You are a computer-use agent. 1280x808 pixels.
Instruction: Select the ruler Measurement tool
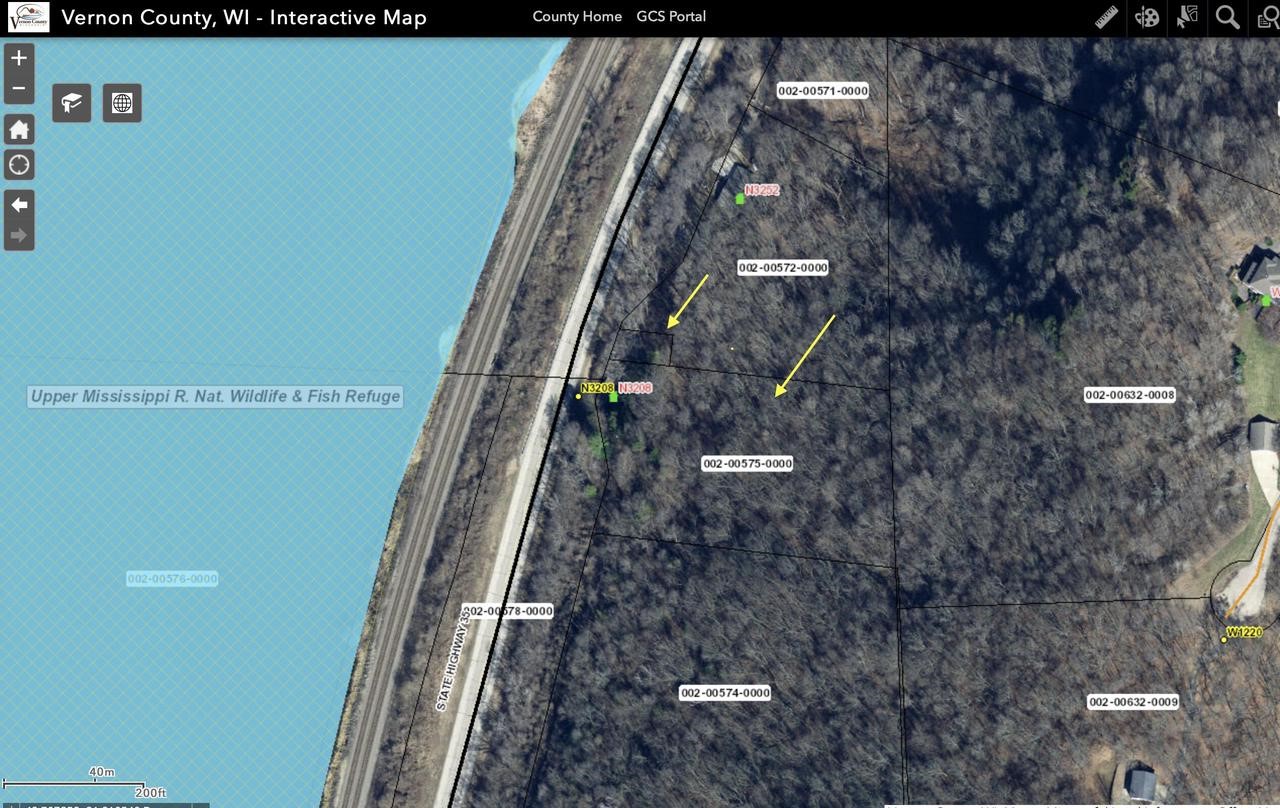[1106, 18]
